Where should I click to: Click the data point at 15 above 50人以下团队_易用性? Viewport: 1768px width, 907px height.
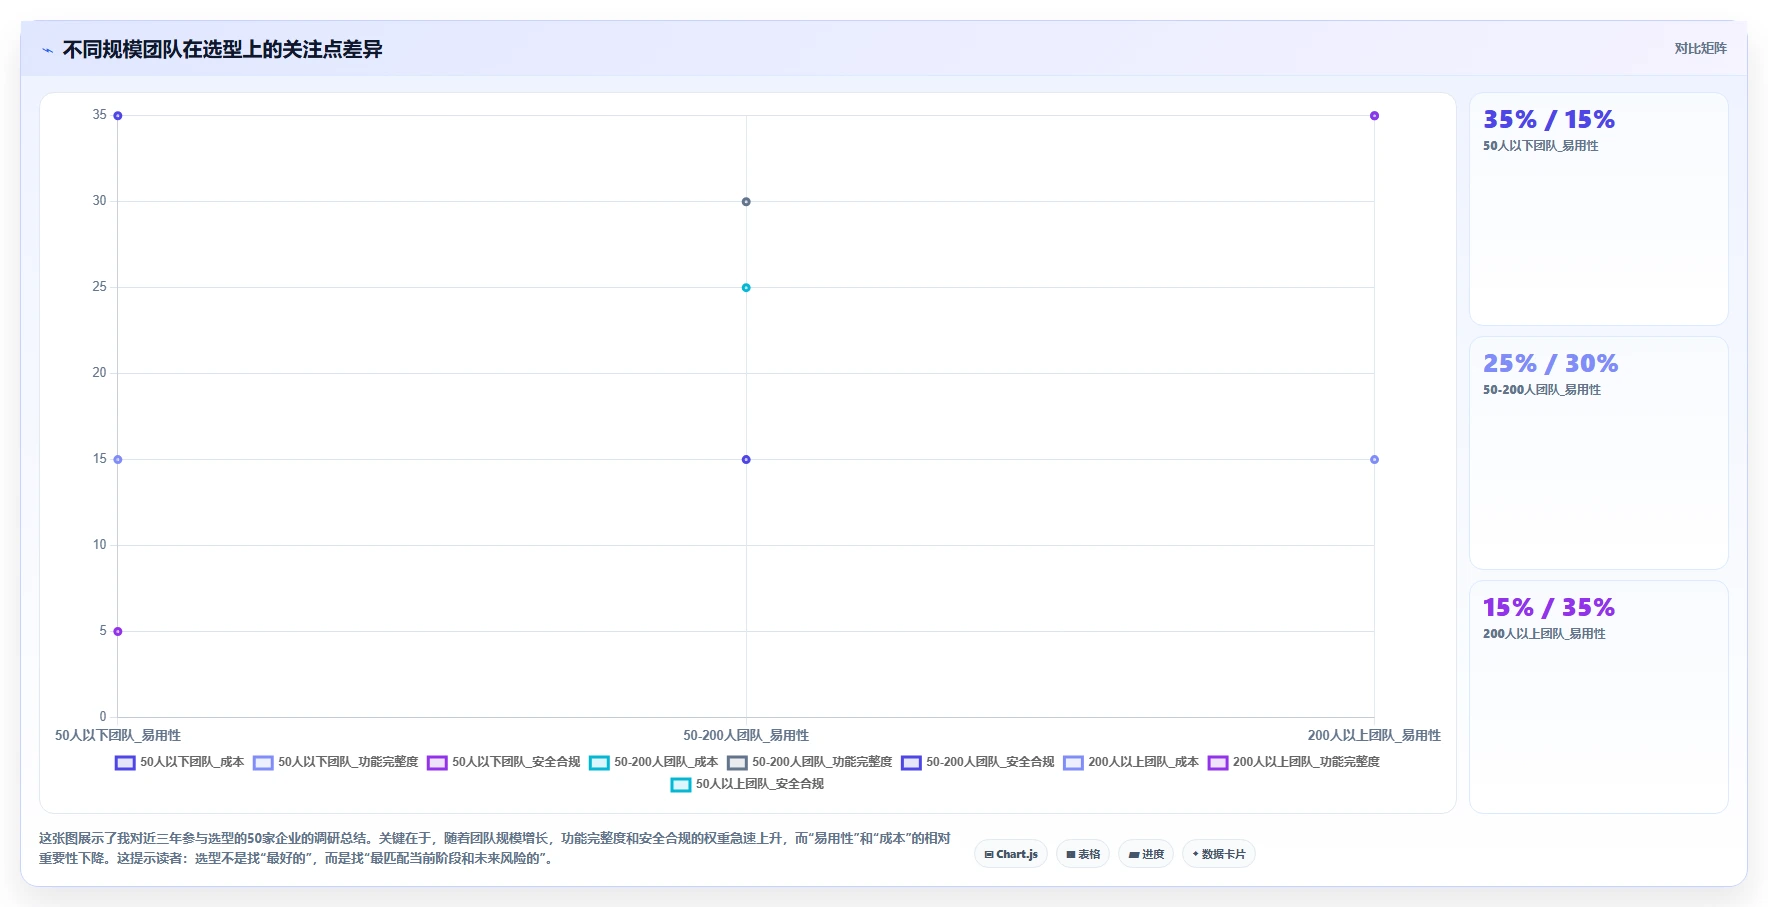(x=118, y=460)
